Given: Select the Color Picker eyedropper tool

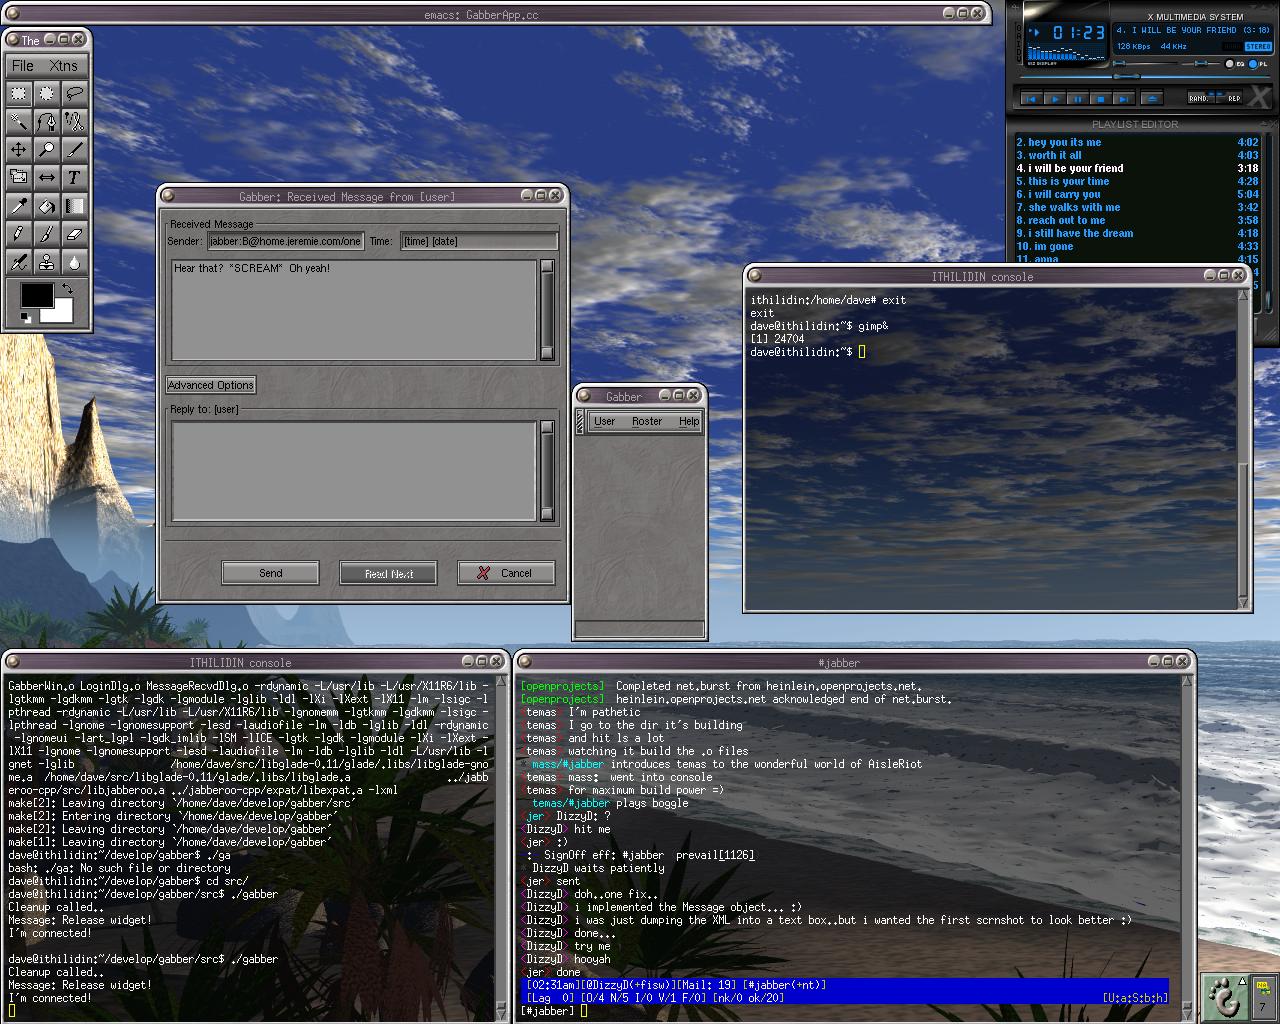Looking at the screenshot, I should click(x=18, y=206).
